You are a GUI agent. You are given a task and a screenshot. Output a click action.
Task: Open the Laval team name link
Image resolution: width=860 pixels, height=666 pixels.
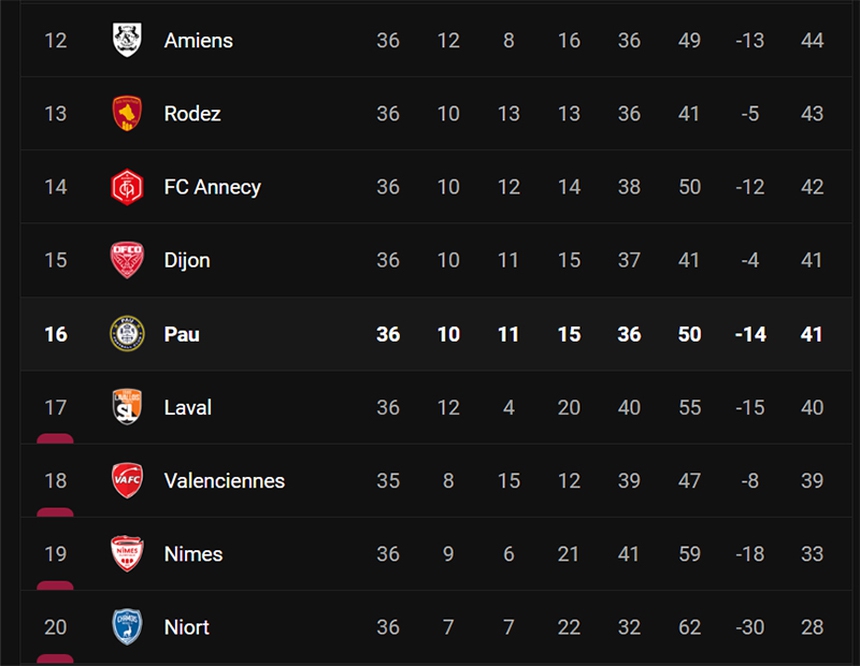click(x=188, y=407)
